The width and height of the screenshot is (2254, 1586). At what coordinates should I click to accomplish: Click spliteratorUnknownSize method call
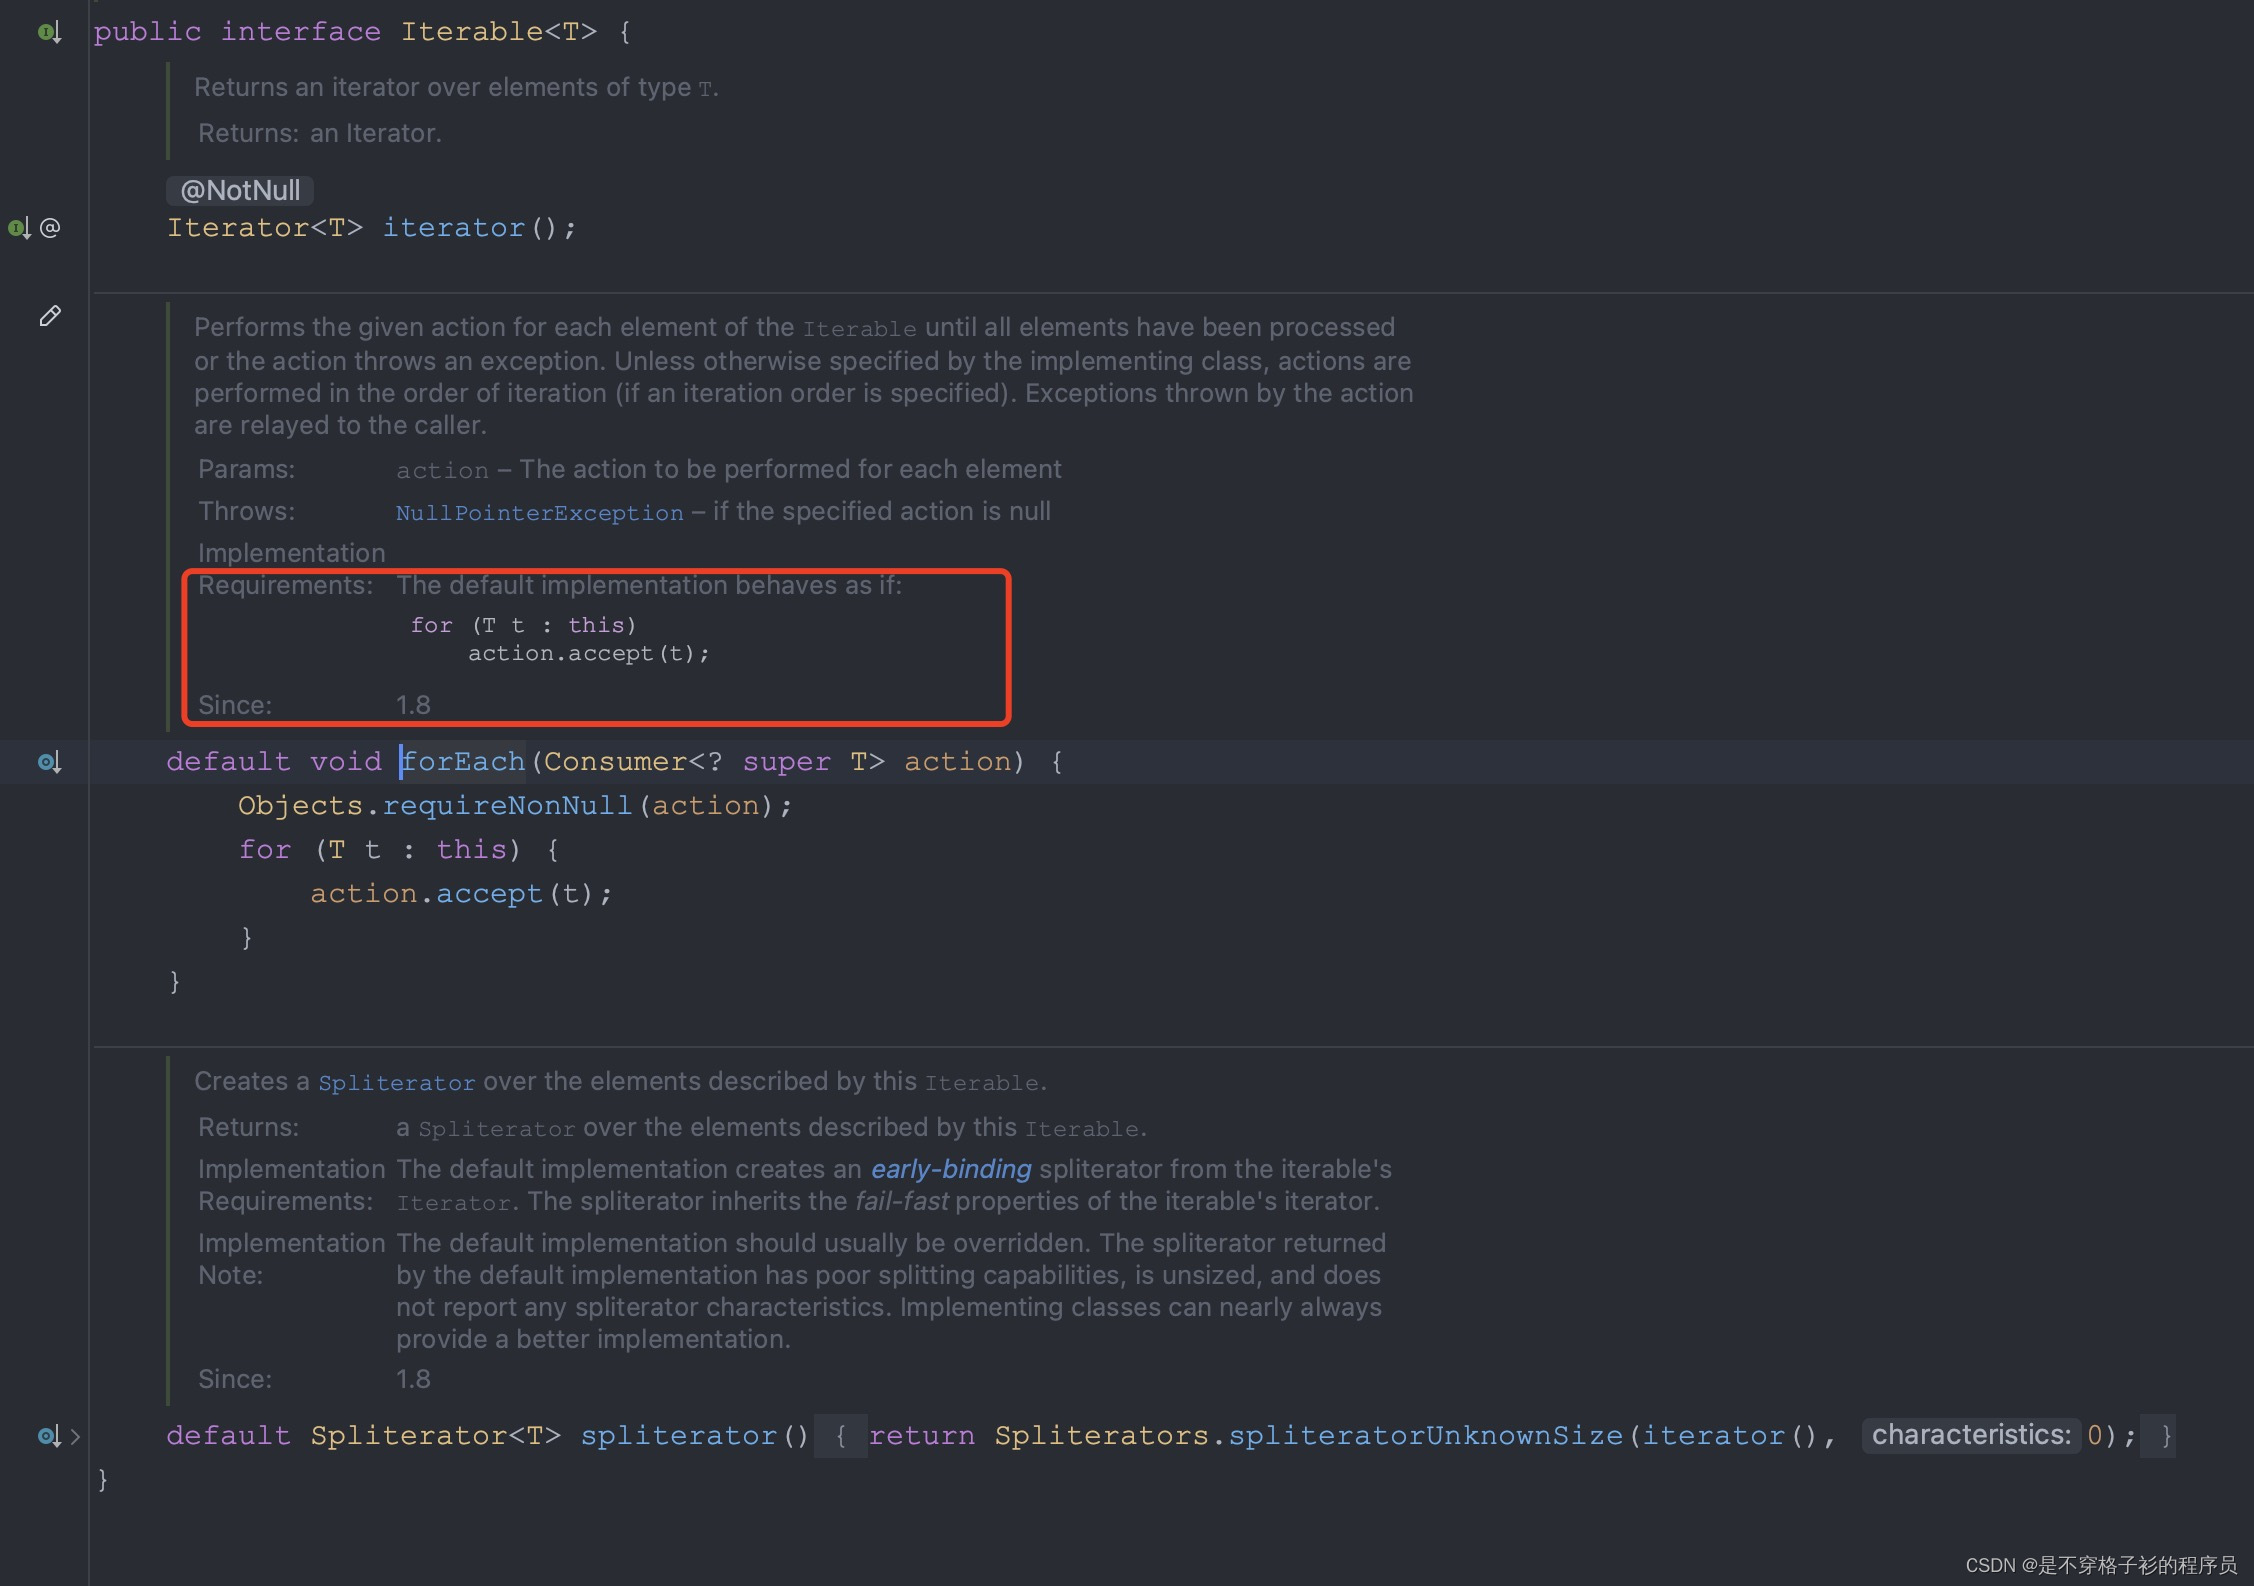[x=1425, y=1436]
